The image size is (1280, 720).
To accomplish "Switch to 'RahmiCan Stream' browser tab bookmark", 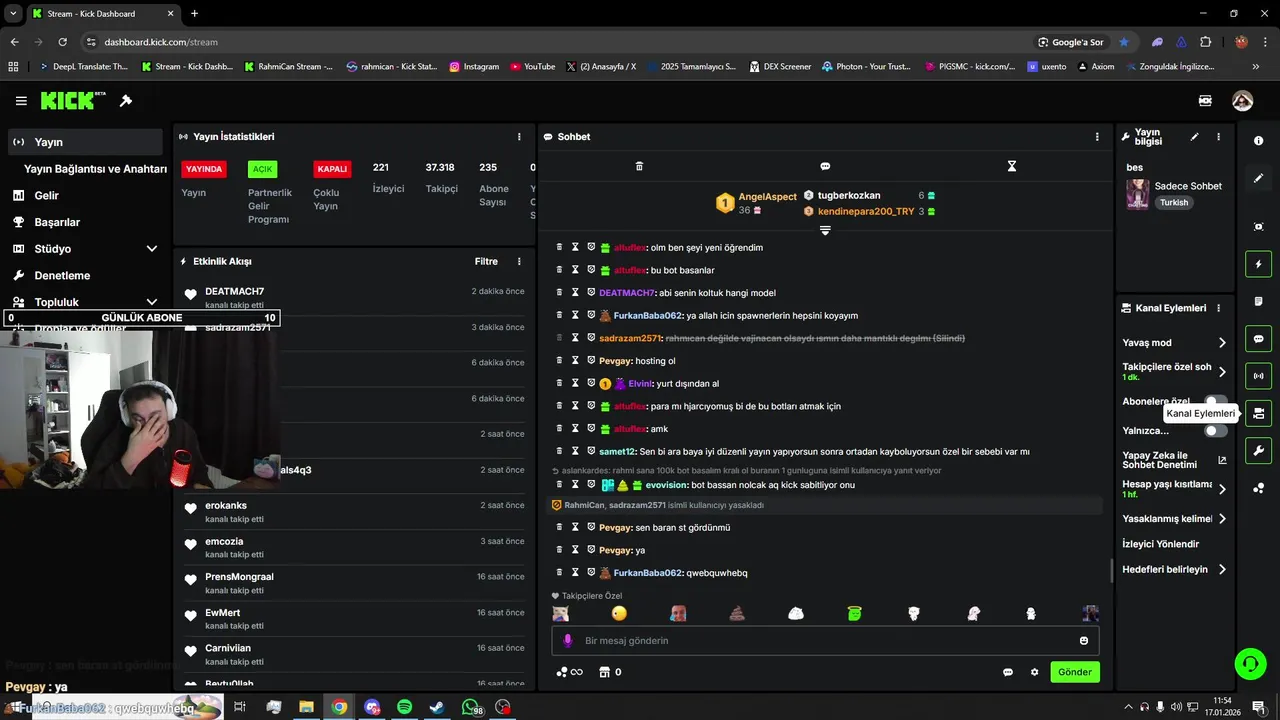I will pos(288,66).
